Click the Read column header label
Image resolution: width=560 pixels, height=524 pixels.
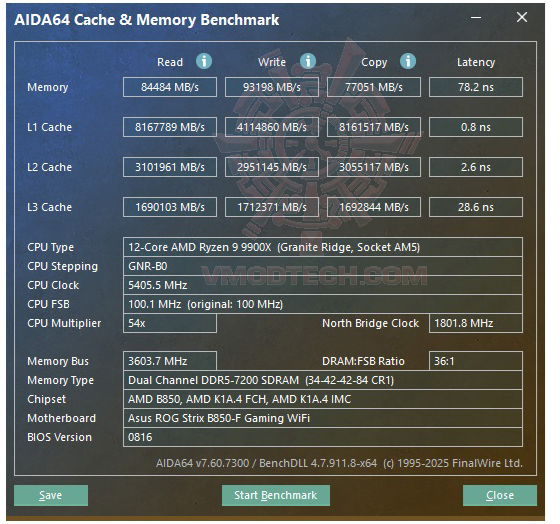point(170,62)
